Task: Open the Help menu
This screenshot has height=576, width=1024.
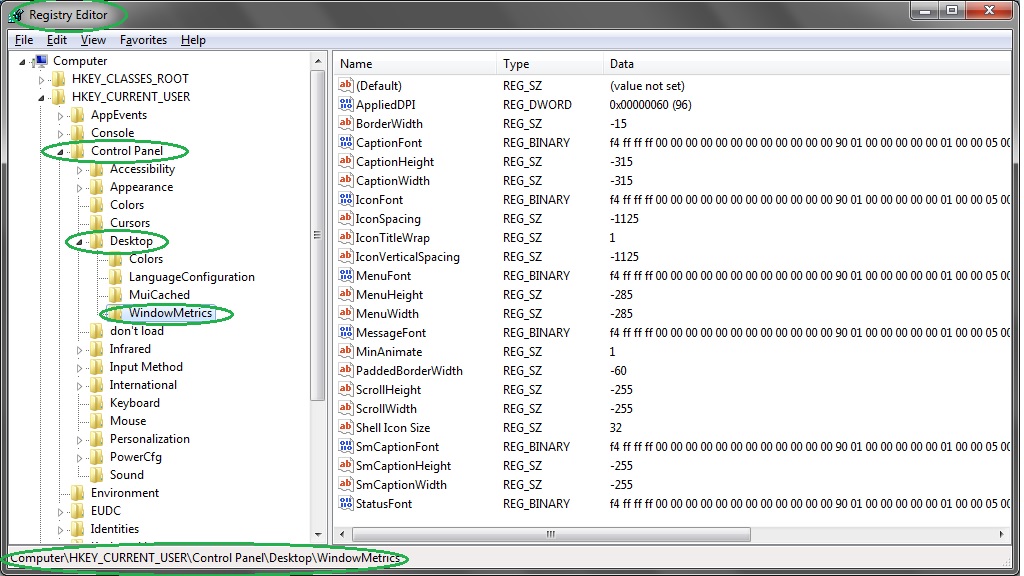Action: tap(193, 40)
